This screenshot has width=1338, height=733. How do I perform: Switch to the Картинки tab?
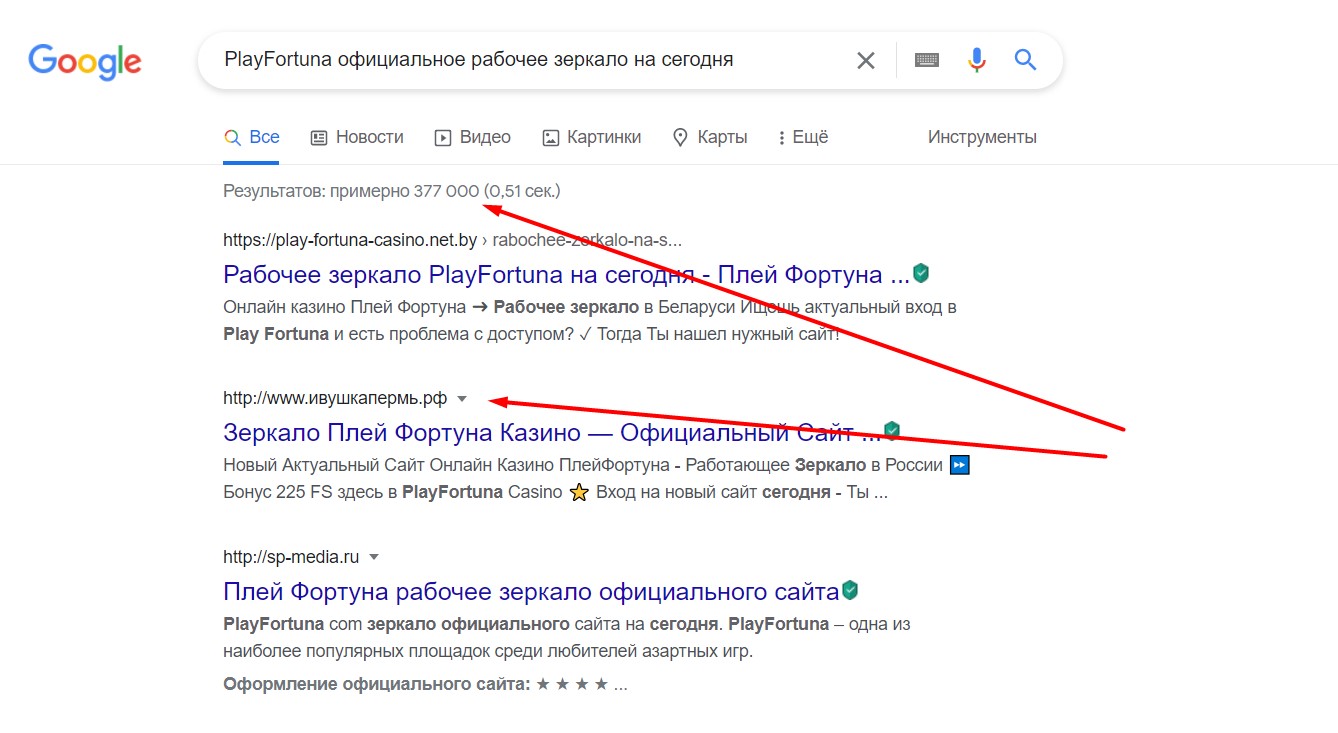click(x=591, y=137)
